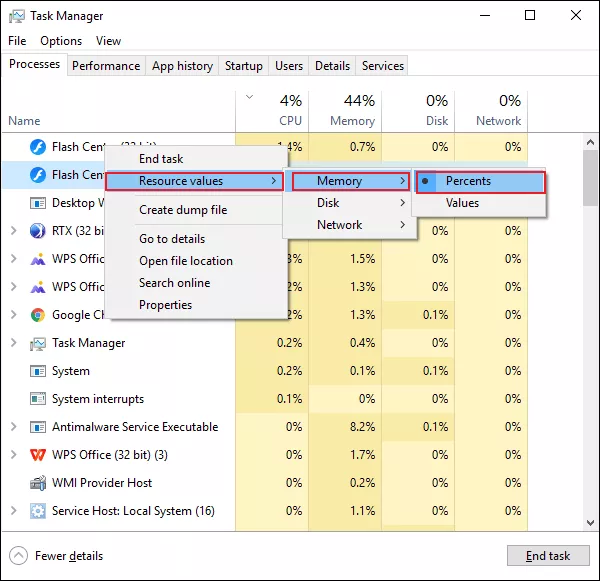
Task: Click the vertical scrollbar thumb
Action: 590,178
